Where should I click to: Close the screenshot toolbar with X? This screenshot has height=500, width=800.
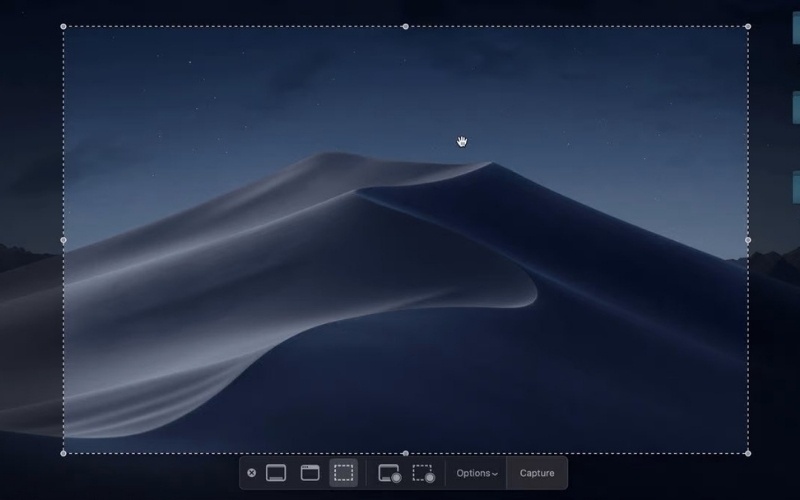(251, 473)
